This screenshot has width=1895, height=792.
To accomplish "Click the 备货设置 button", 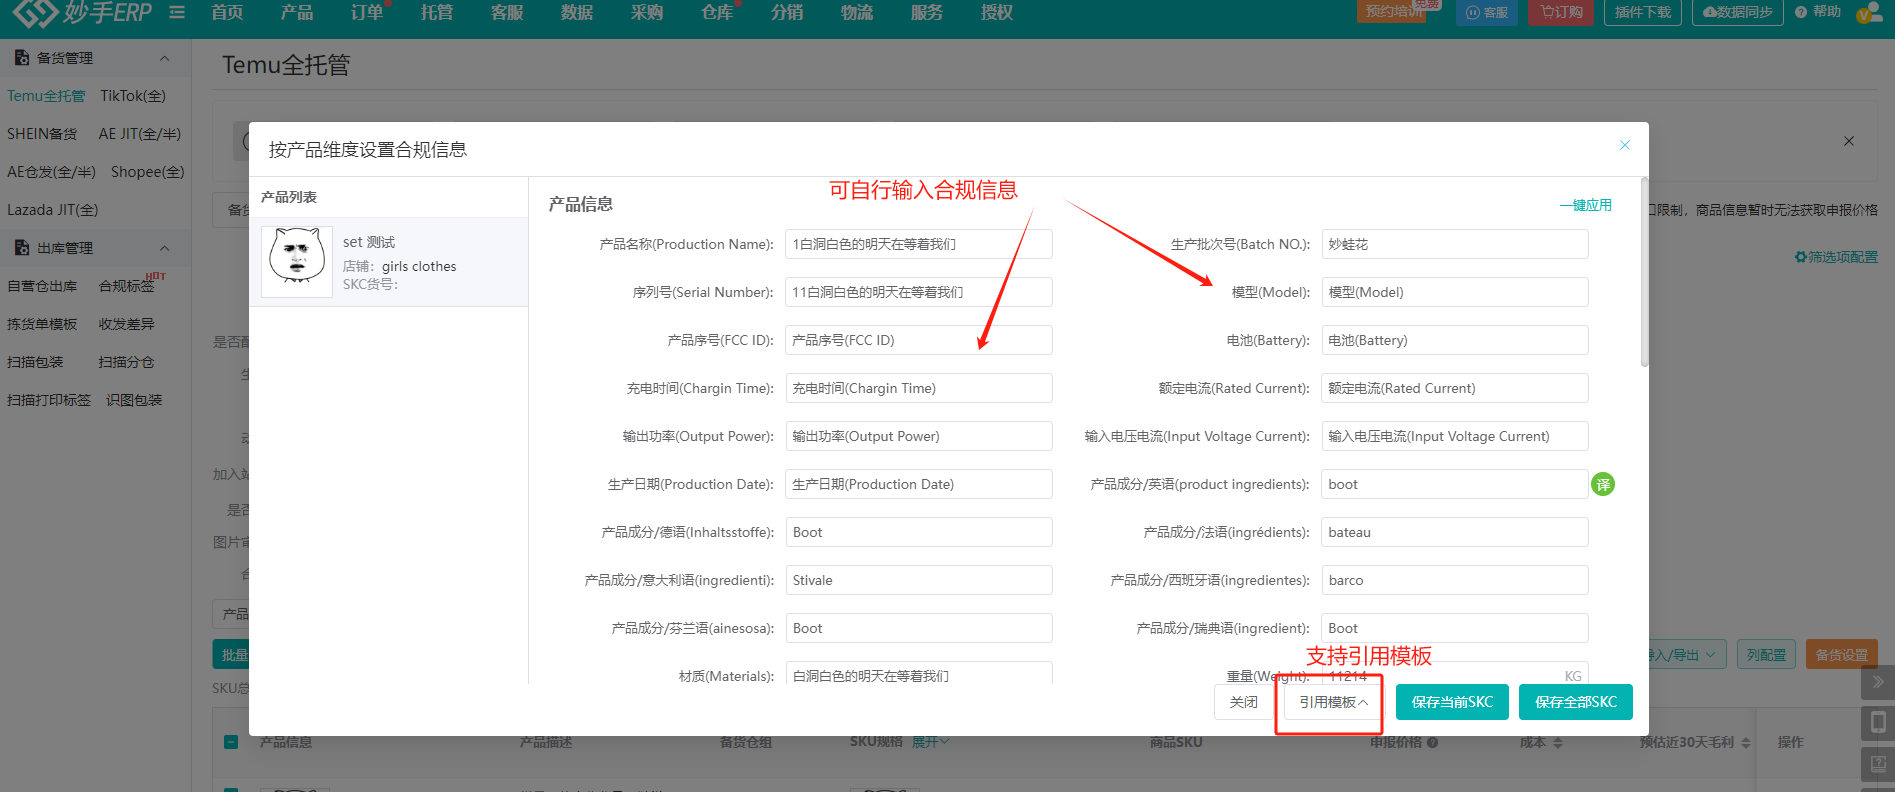I will (x=1842, y=655).
